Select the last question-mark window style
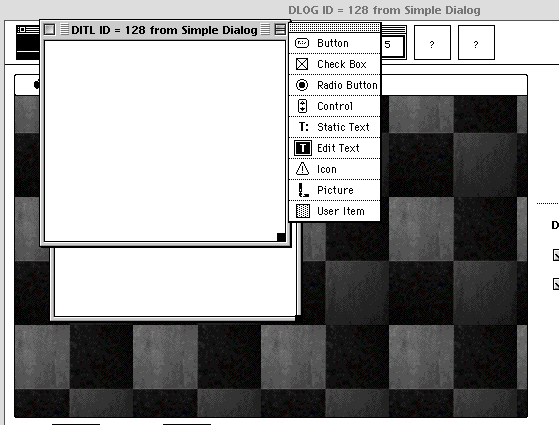 pyautogui.click(x=476, y=42)
